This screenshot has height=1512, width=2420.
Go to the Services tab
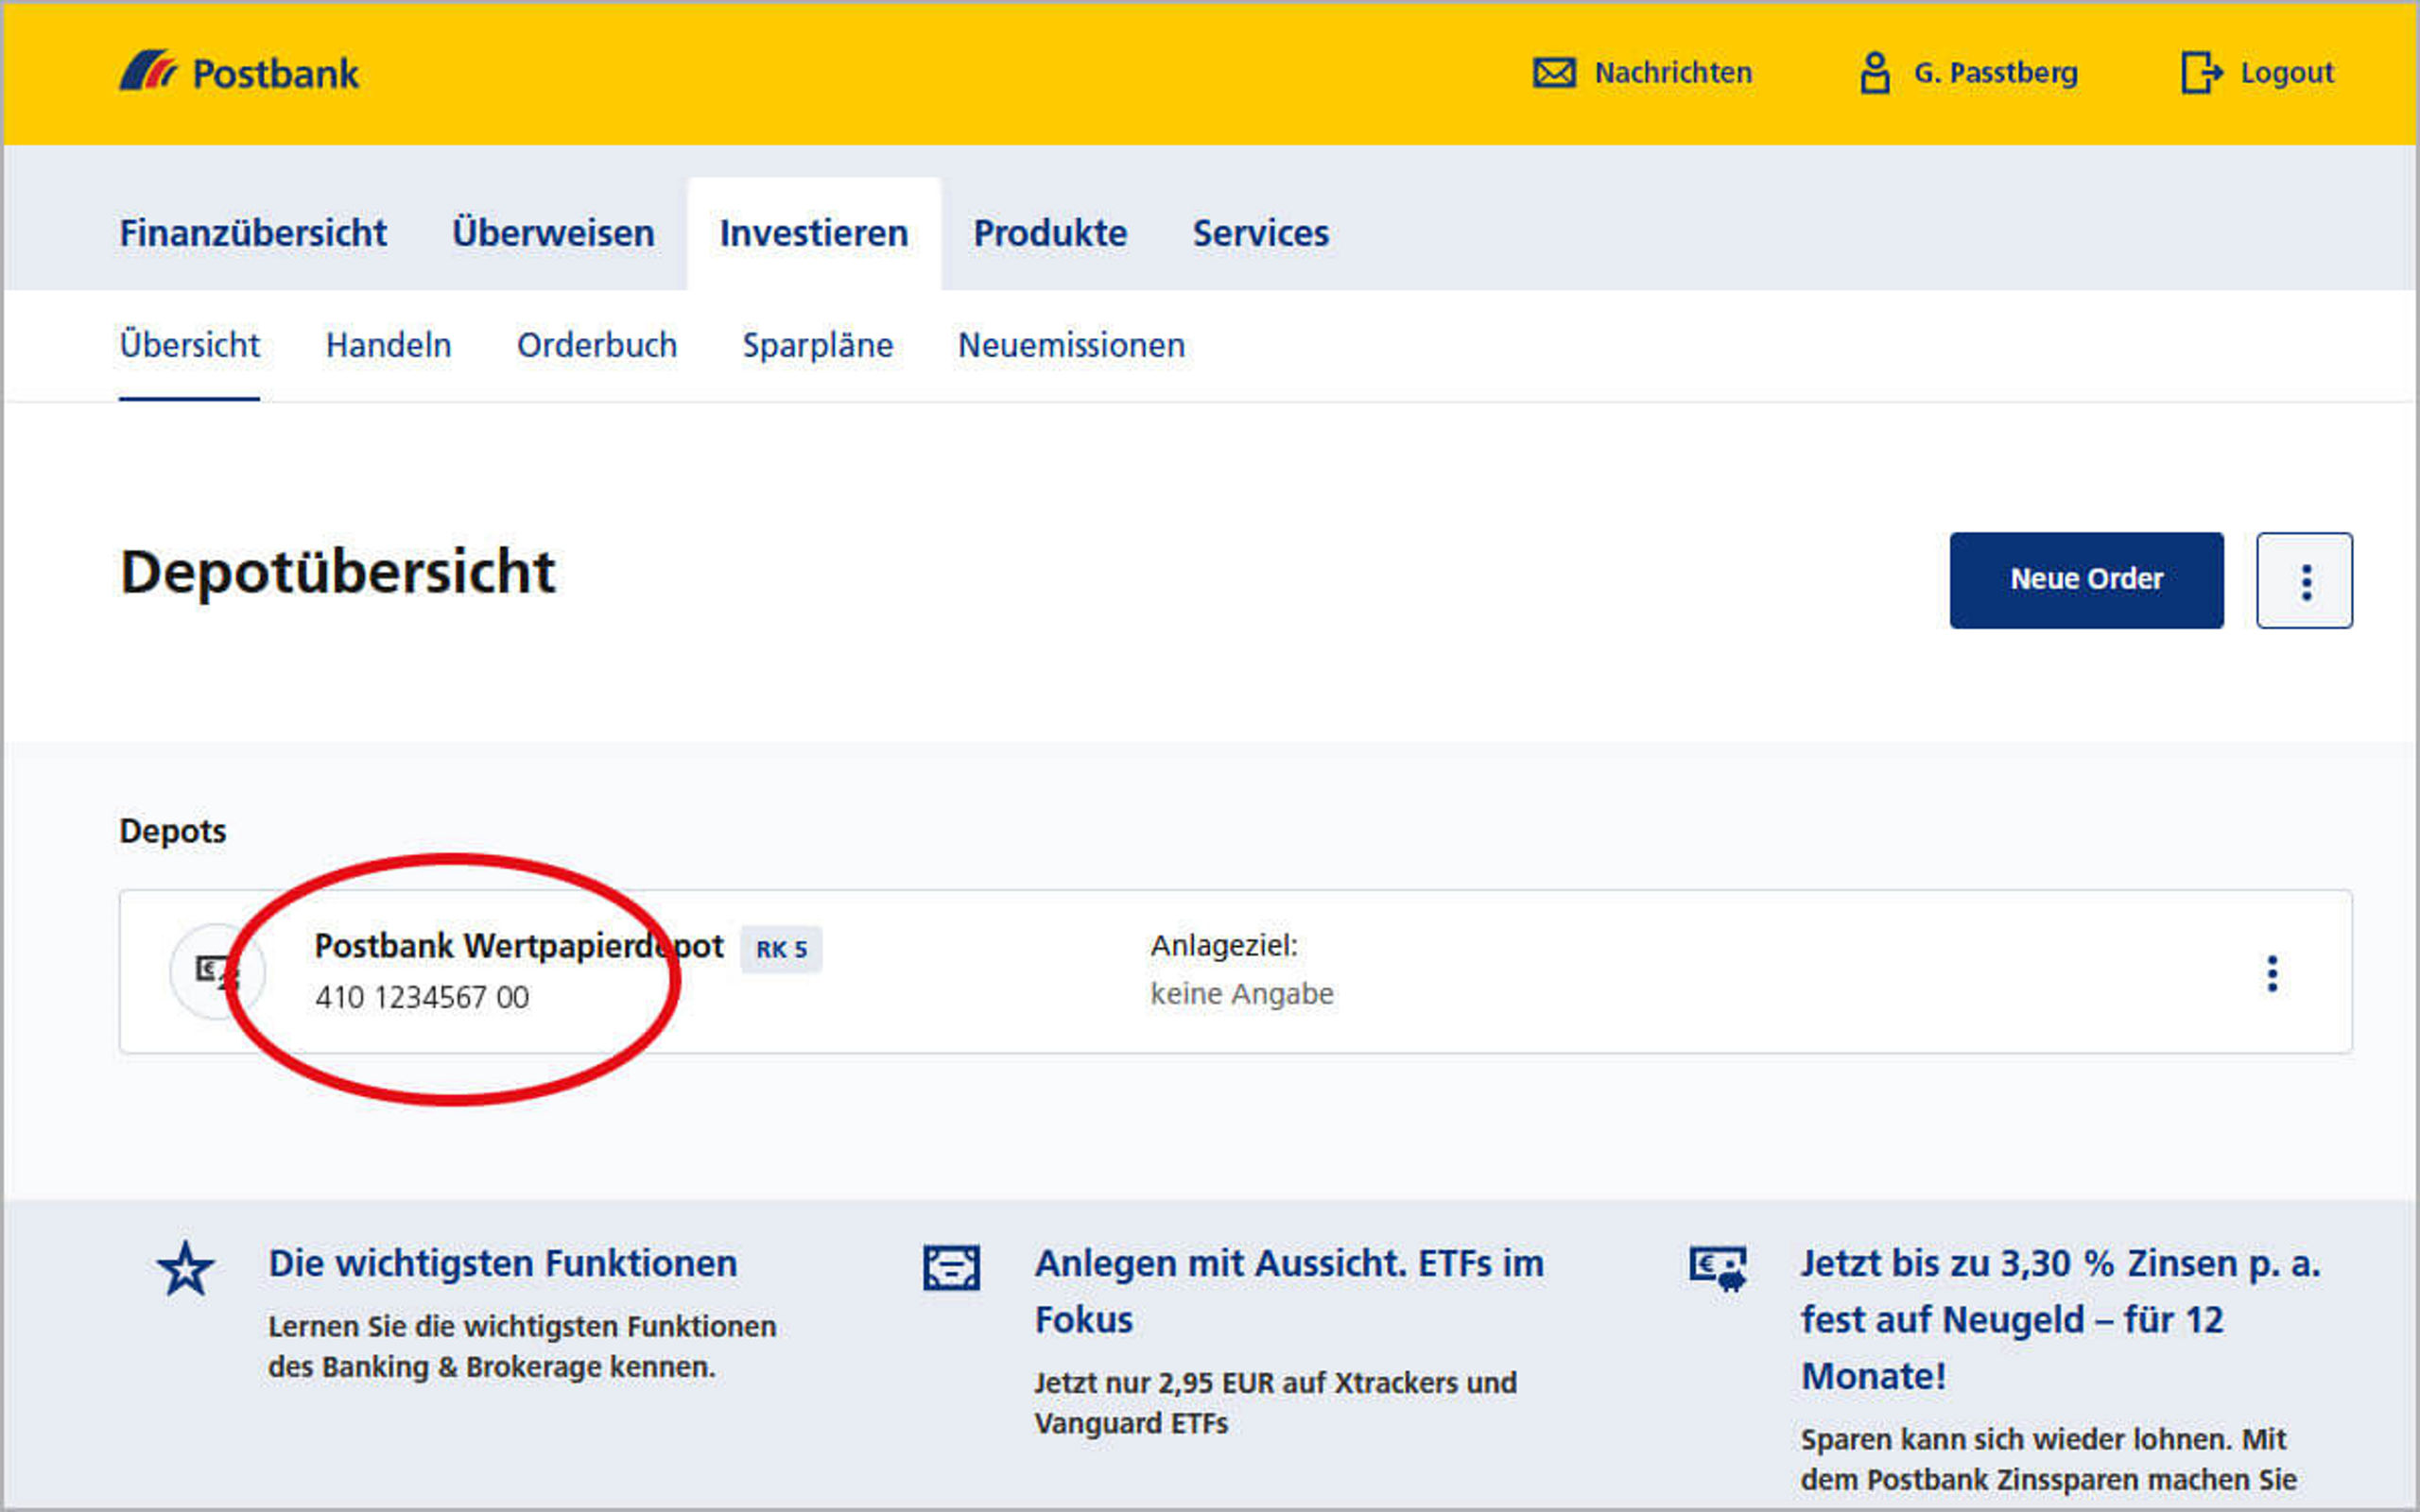click(x=1260, y=233)
